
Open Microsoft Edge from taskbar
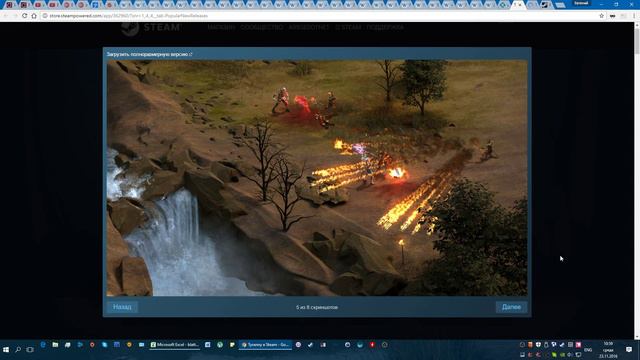coord(43,345)
